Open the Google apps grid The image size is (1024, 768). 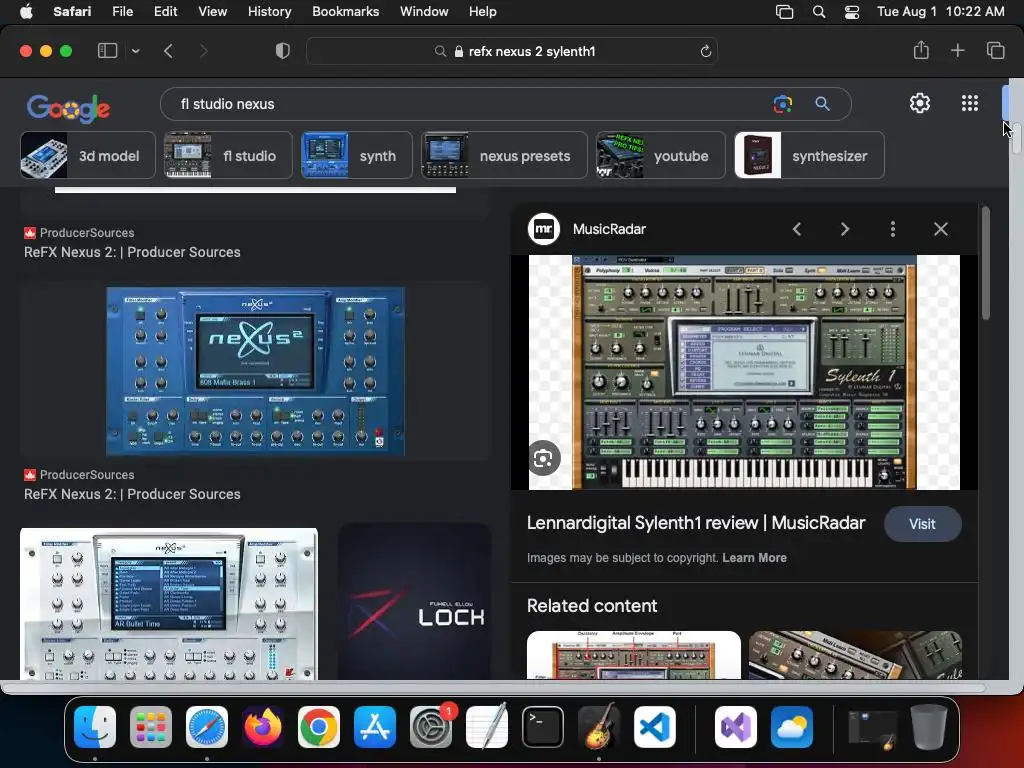[970, 103]
